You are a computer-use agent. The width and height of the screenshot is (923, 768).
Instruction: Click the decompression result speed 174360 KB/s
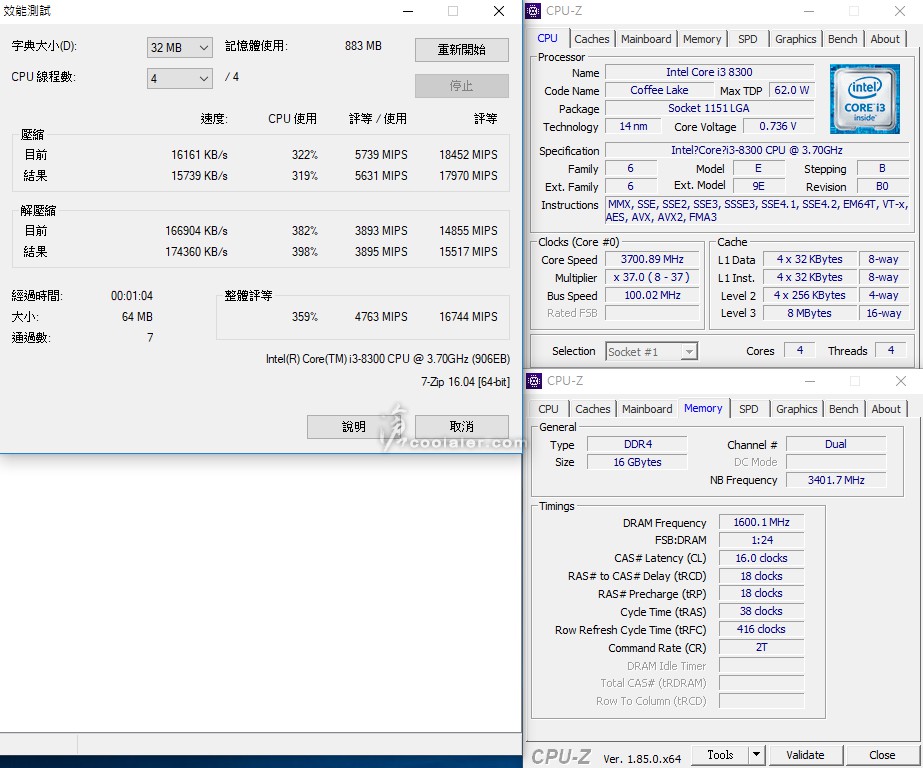click(x=196, y=251)
